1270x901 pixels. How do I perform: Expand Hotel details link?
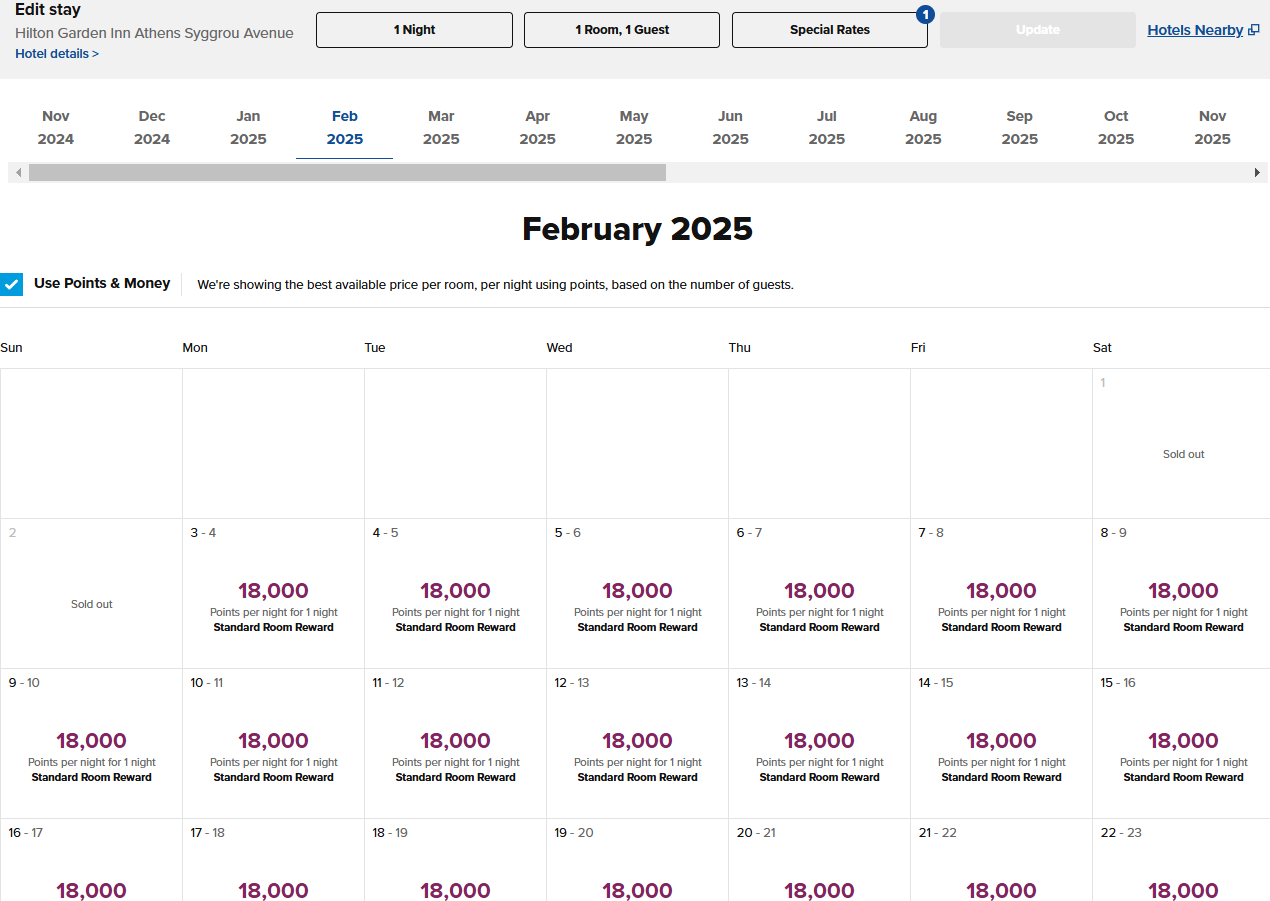click(x=57, y=54)
